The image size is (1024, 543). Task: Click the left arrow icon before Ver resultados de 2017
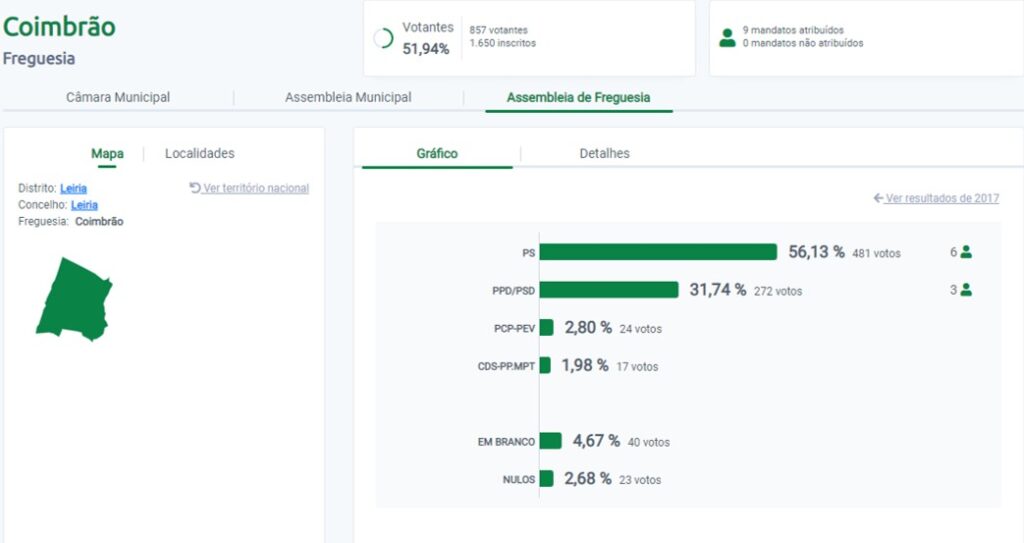[878, 198]
